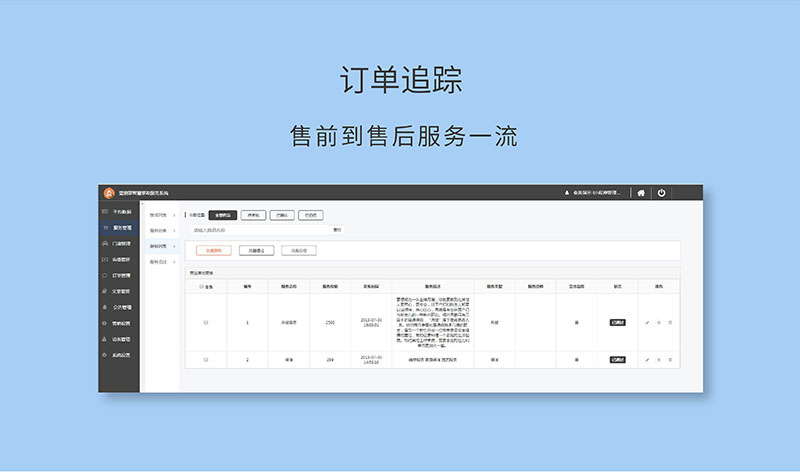Click the topmost sidebar item with list icon
The width and height of the screenshot is (800, 473).
118,212
